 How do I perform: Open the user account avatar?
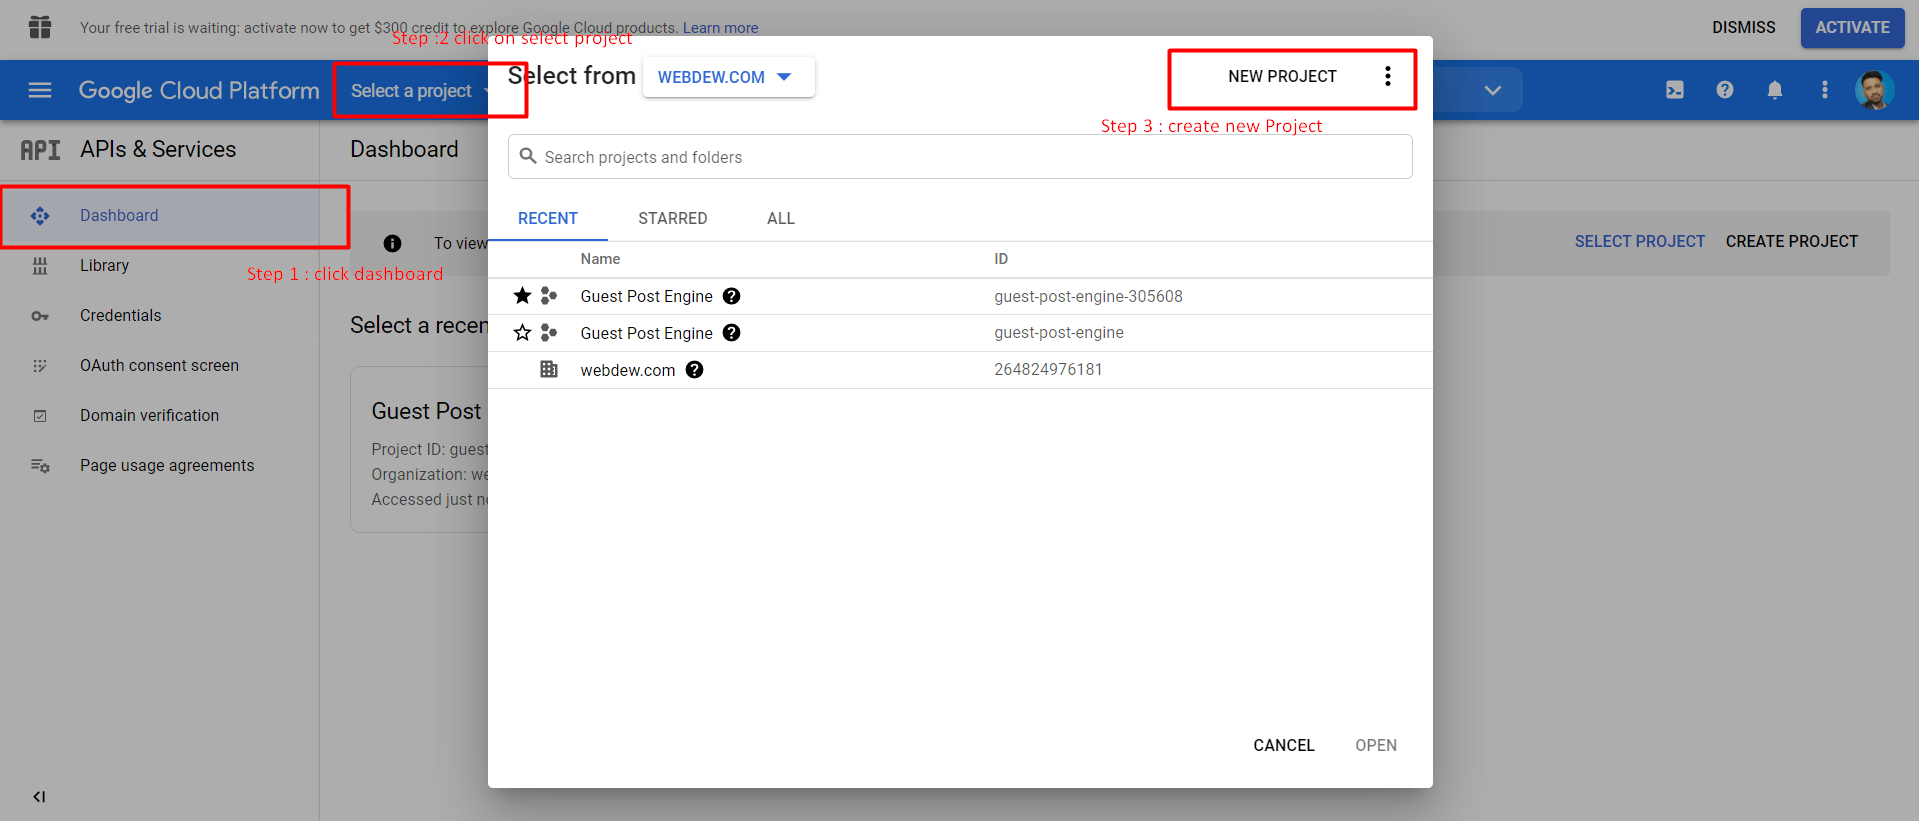pos(1874,90)
